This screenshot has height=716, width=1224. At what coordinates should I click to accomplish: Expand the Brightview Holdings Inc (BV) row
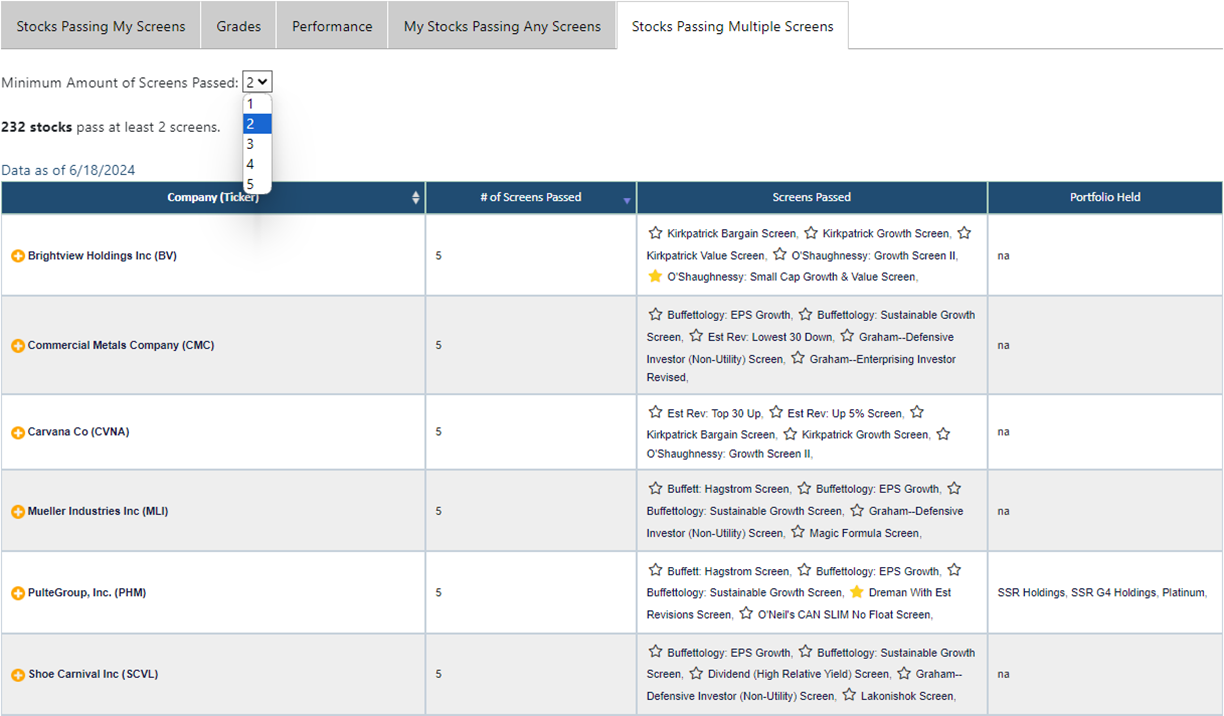17,256
